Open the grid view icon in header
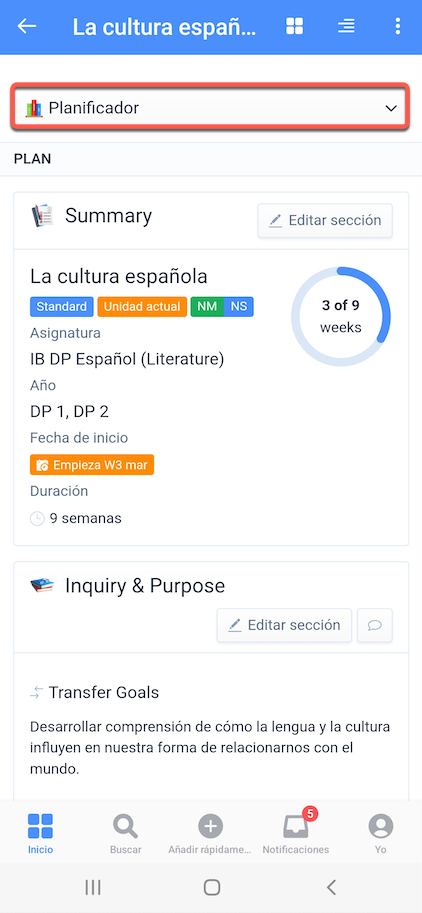 click(x=295, y=26)
